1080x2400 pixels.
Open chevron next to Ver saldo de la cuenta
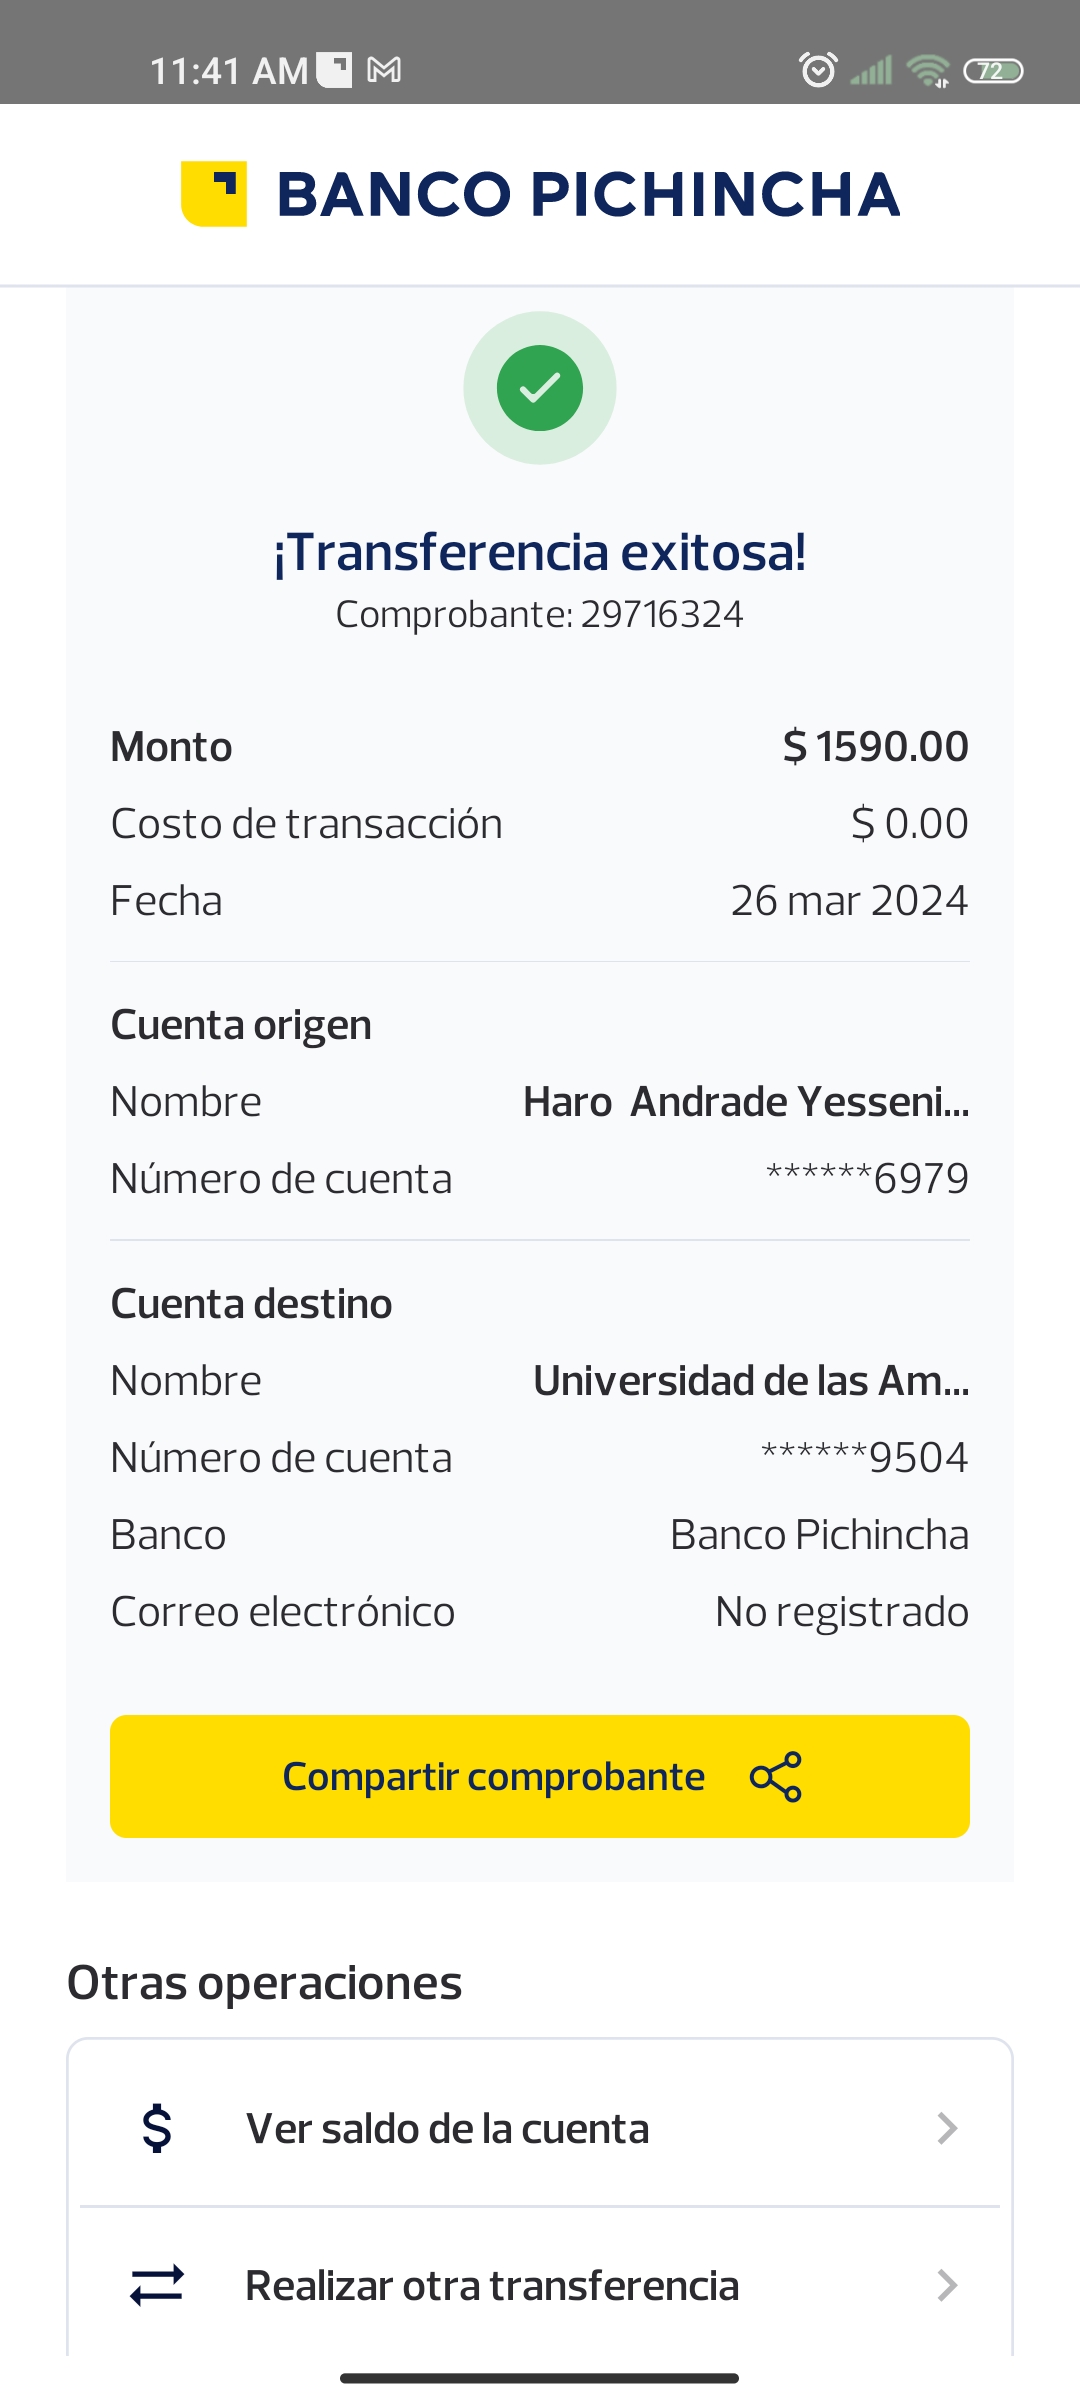[946, 2128]
